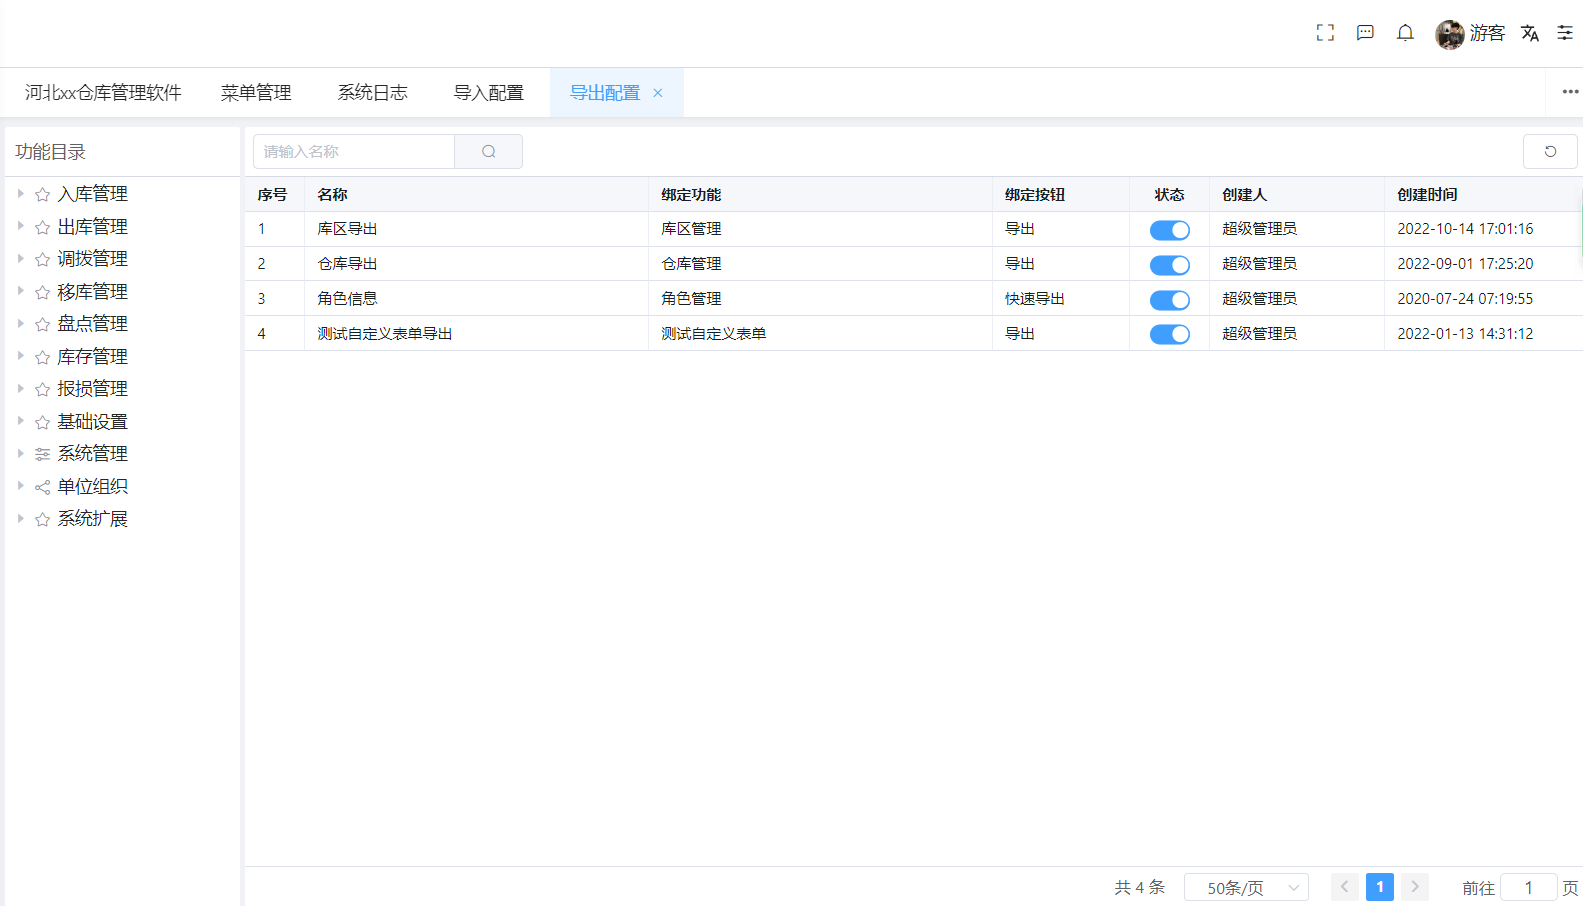
Task: Click the go-to page number input
Action: click(1528, 887)
